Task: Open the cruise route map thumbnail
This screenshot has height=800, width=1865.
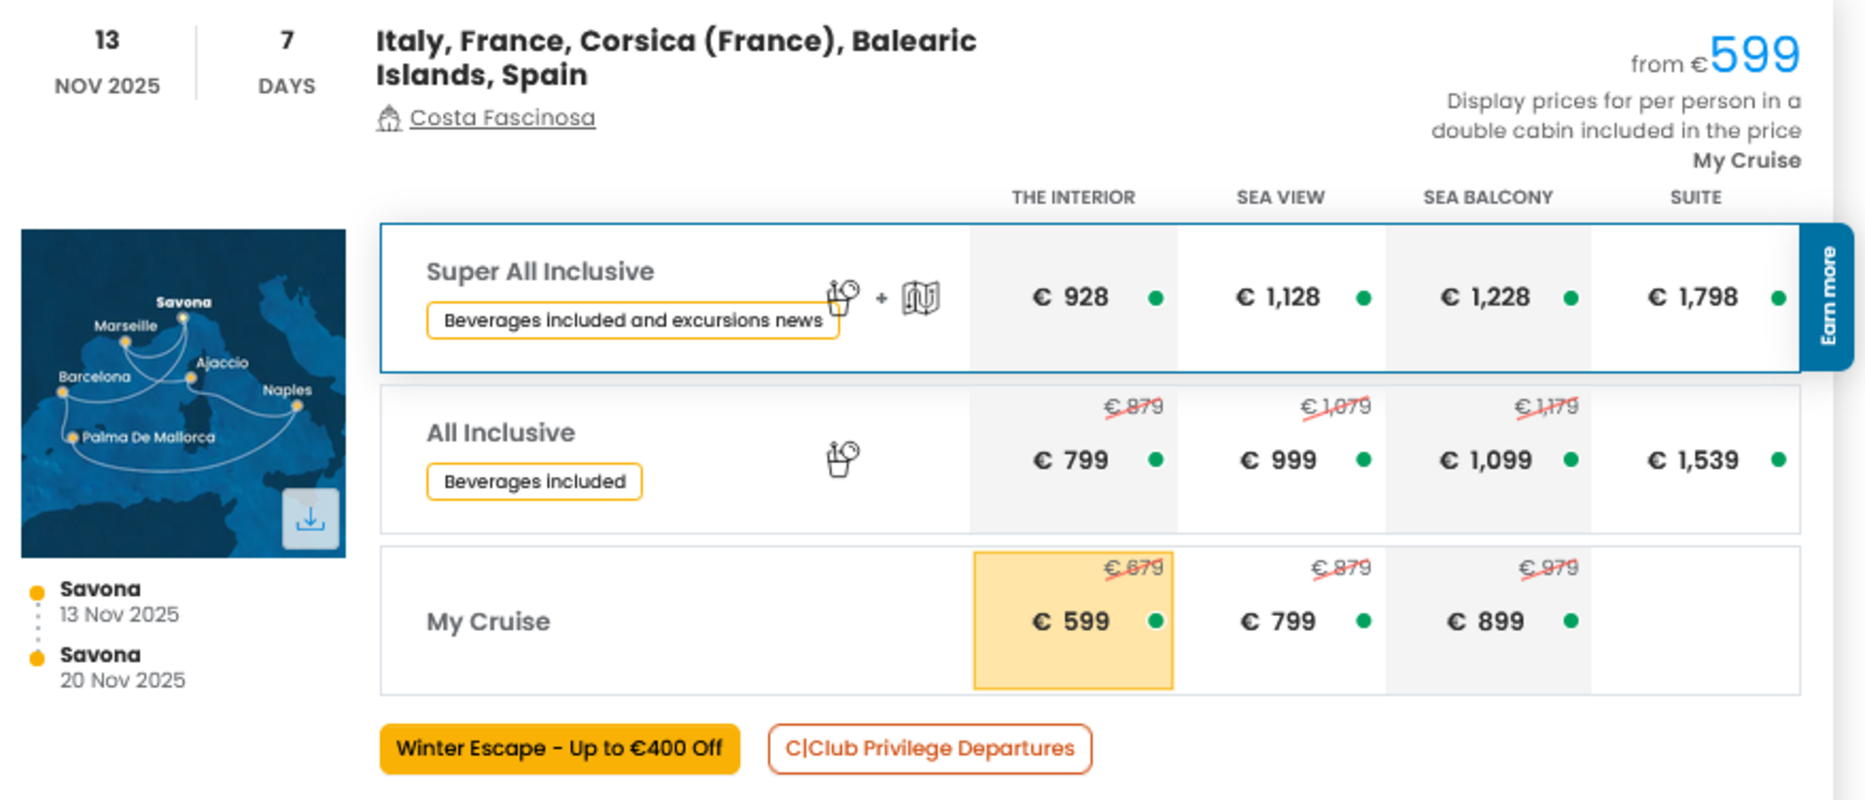Action: [183, 393]
